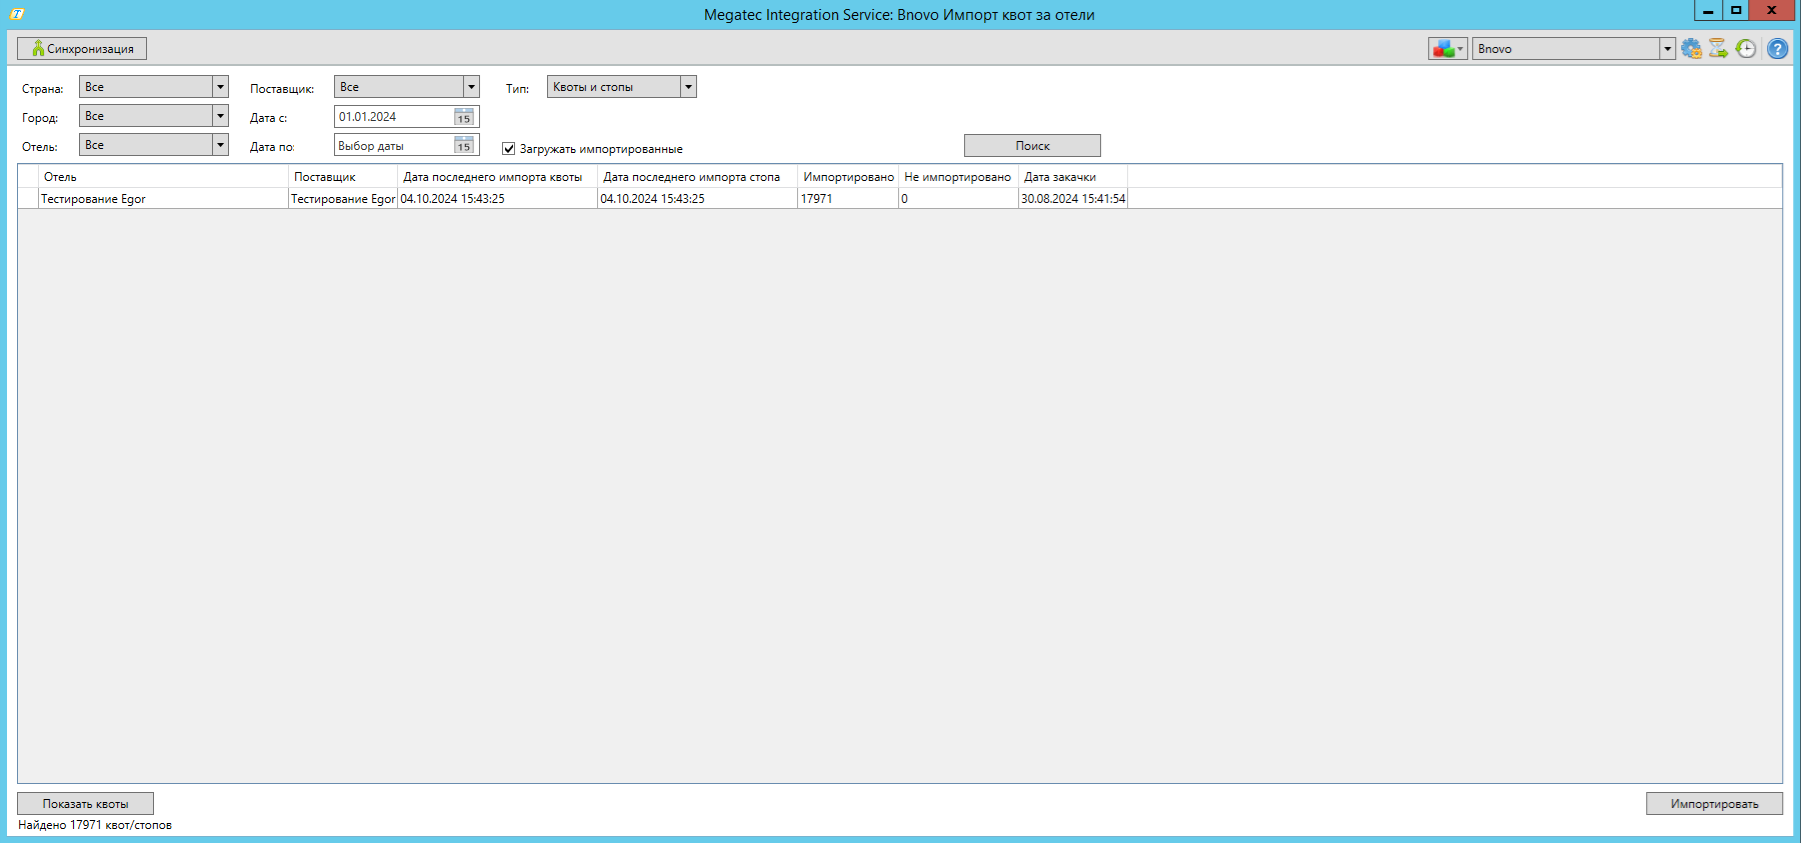Click the app icon in title bar
Image resolution: width=1801 pixels, height=843 pixels.
(17, 14)
